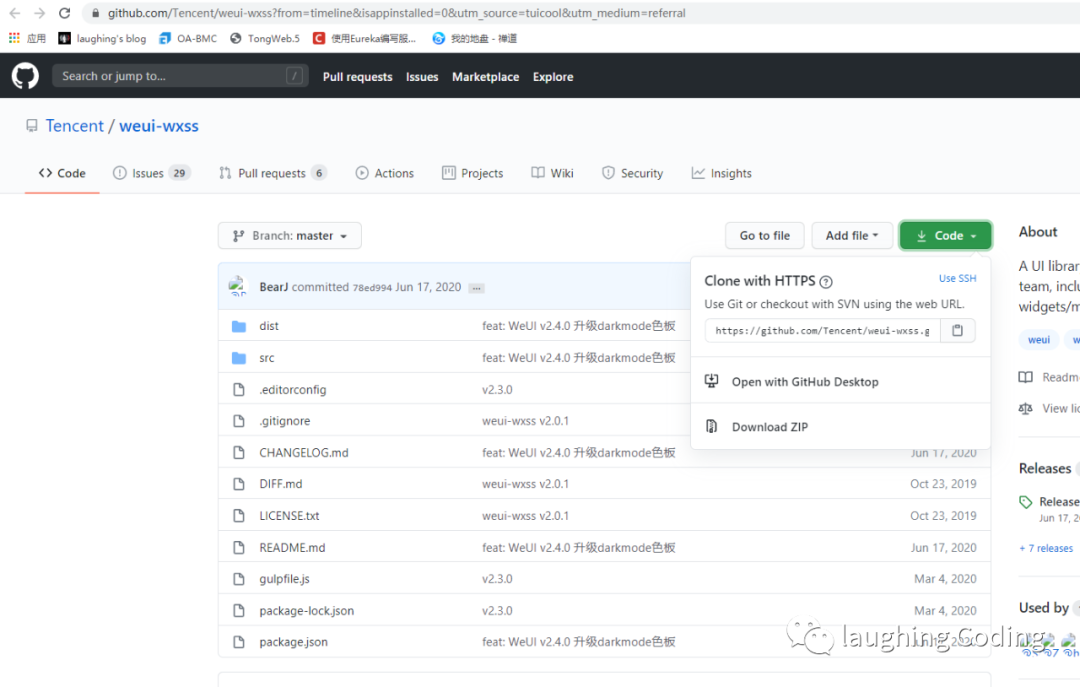Open the Wiki tab

552,173
